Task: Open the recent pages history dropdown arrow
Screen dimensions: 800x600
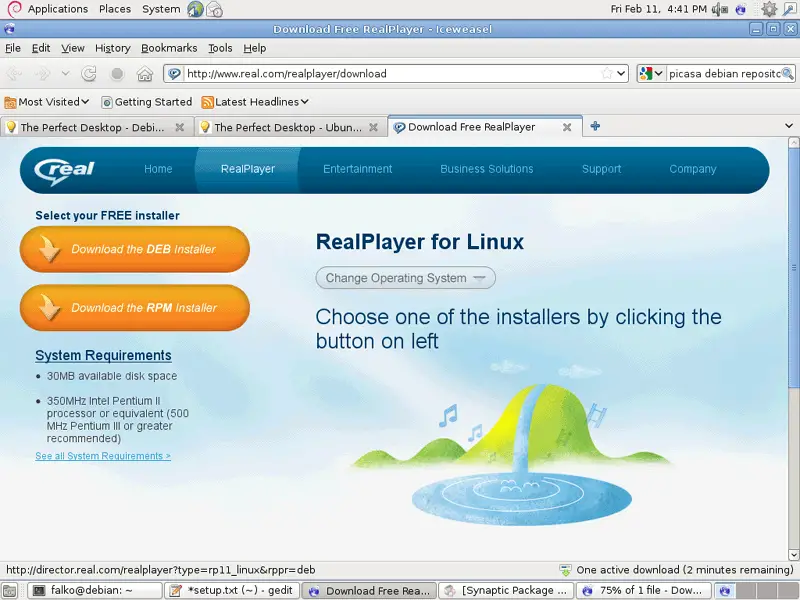Action: [65, 73]
